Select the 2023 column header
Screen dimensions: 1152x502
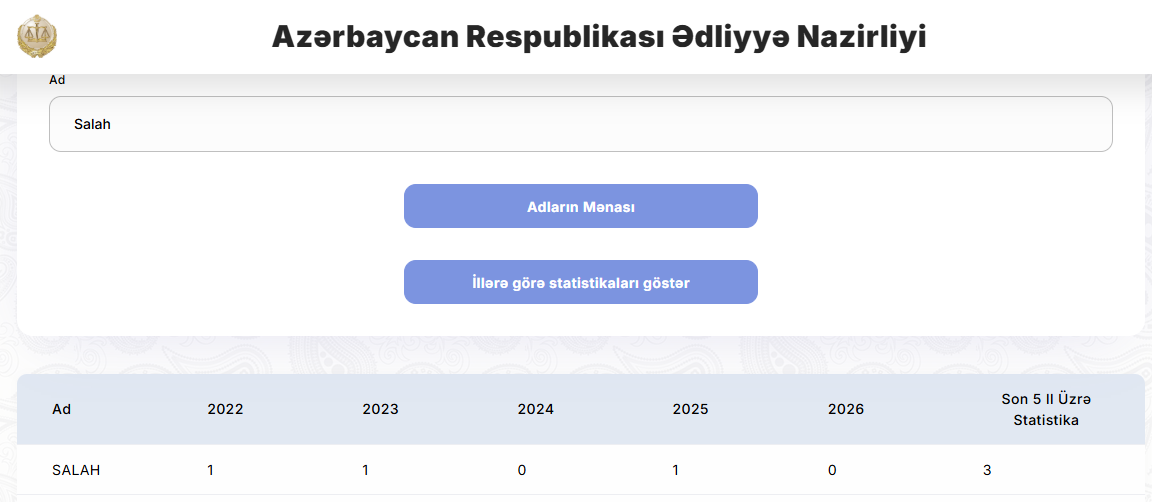tap(380, 409)
